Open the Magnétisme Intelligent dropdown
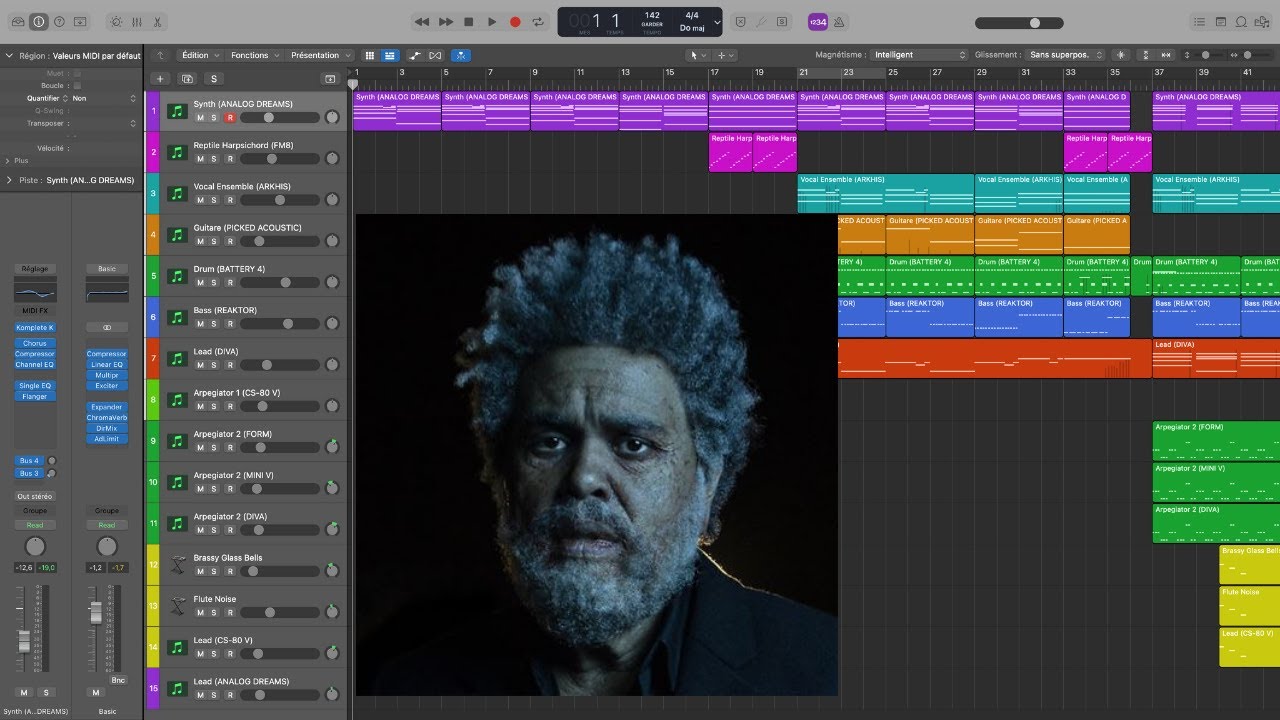This screenshot has width=1280, height=720. (920, 55)
